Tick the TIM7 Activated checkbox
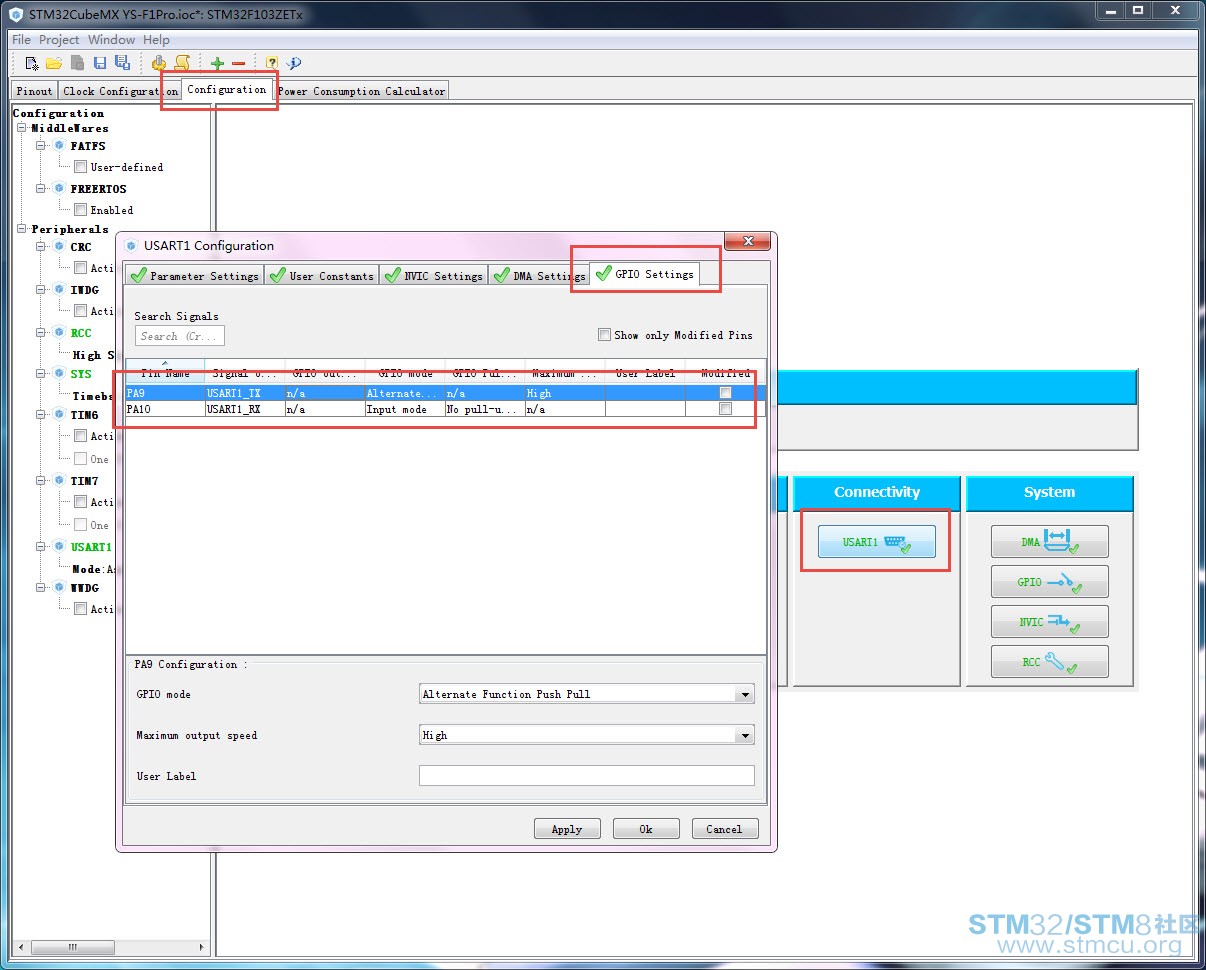 click(81, 502)
